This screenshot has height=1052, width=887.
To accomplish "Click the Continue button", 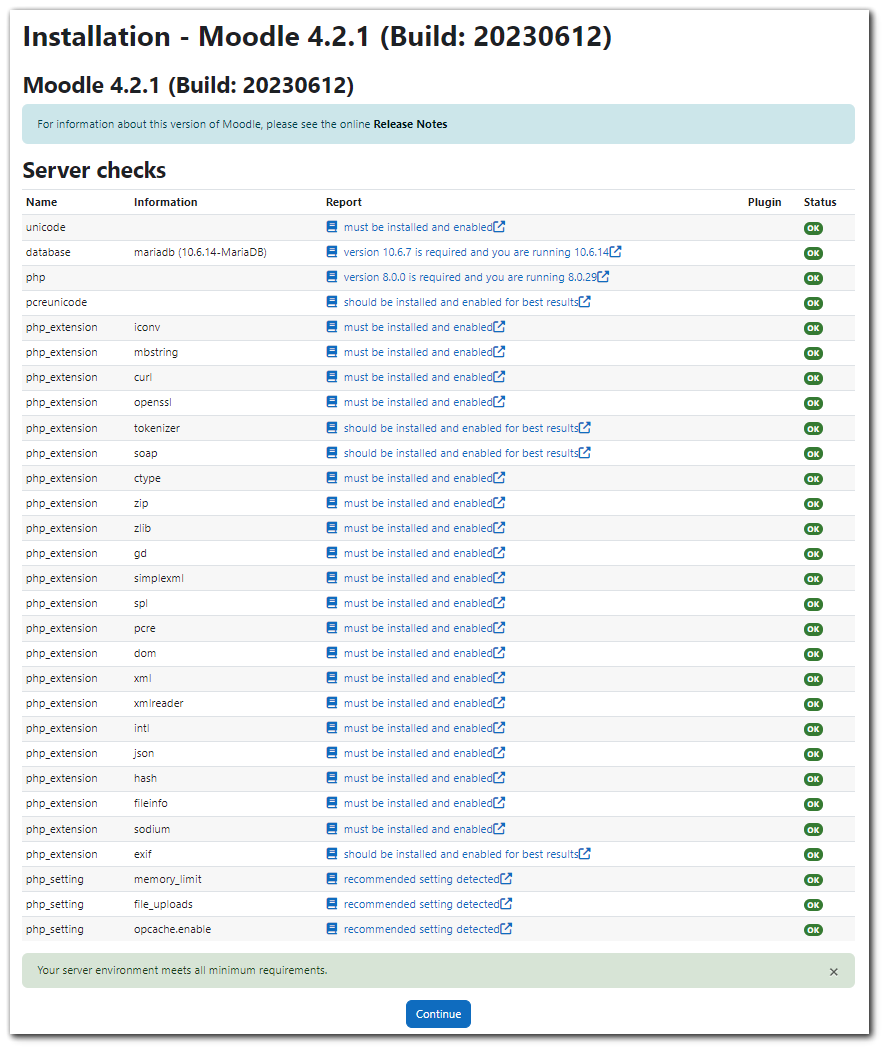I will click(438, 1014).
